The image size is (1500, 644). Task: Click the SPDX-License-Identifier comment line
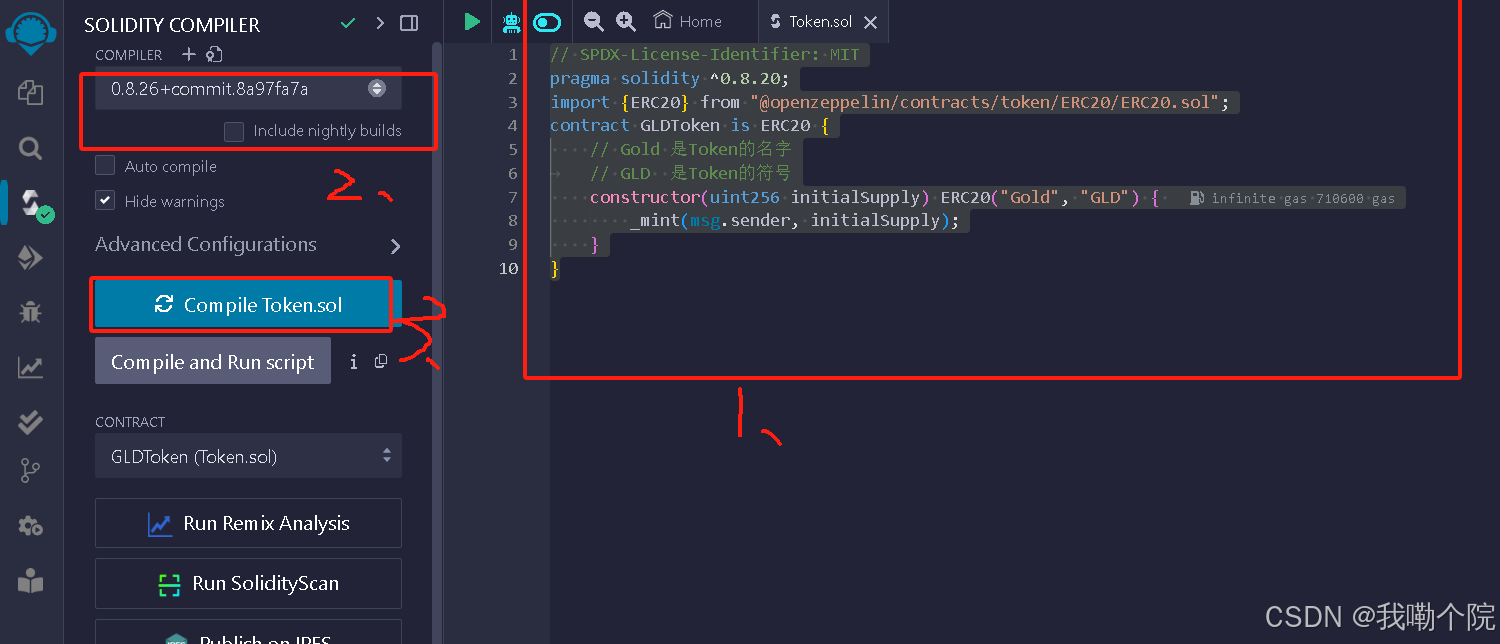tap(704, 54)
